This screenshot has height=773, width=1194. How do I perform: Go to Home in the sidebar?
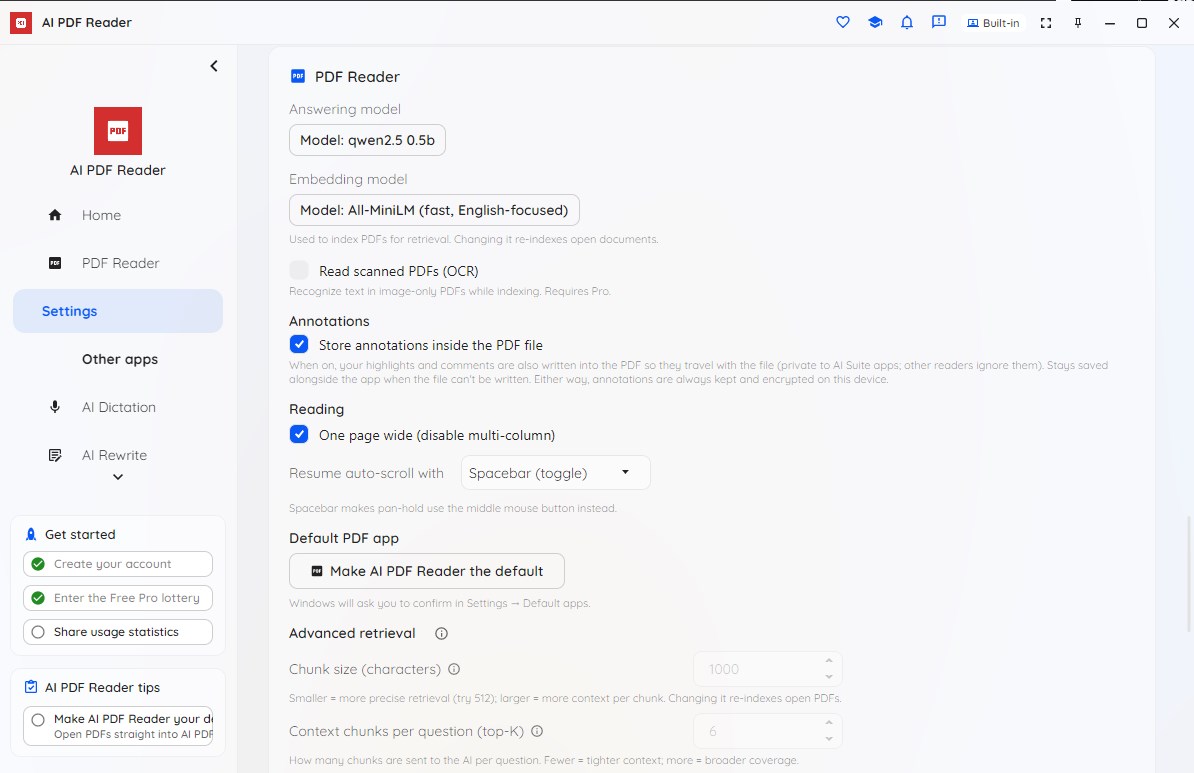click(x=117, y=216)
